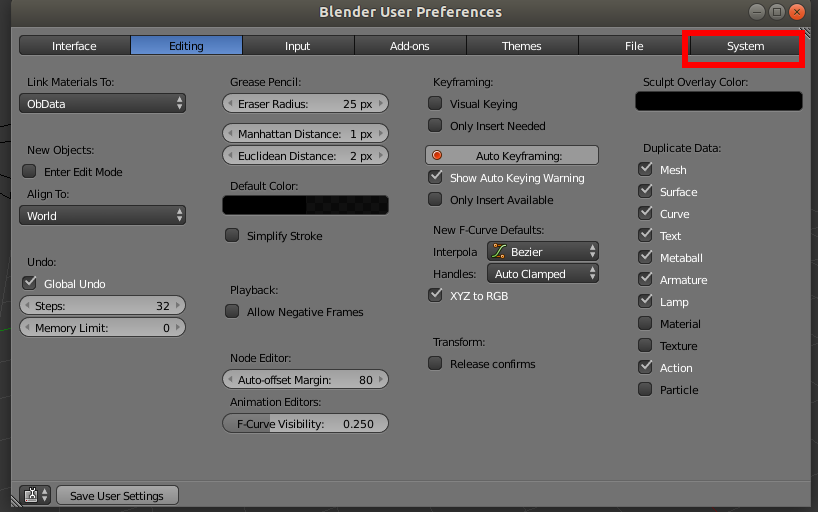Adjust the F-Curve Visibility slider
The width and height of the screenshot is (818, 512).
tap(305, 423)
